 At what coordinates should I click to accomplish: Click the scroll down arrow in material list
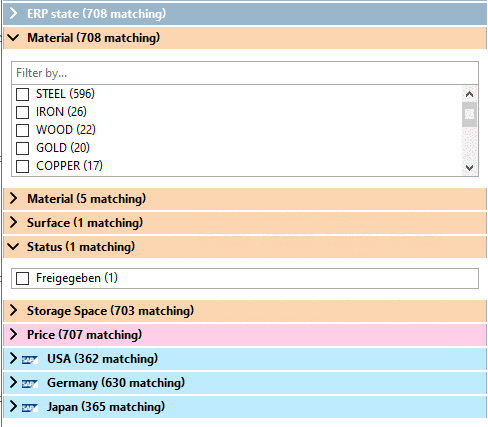tap(469, 167)
